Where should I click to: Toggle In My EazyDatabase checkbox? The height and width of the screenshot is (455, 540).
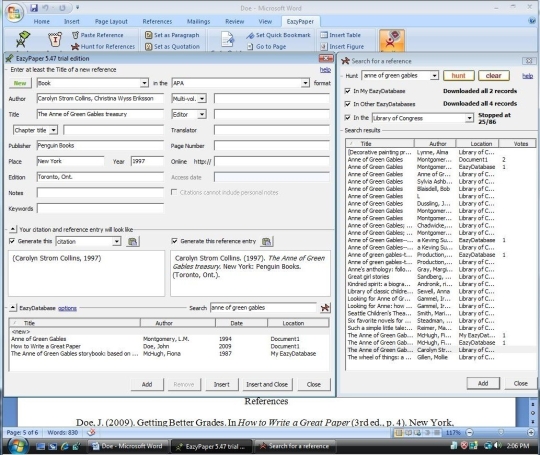(348, 91)
